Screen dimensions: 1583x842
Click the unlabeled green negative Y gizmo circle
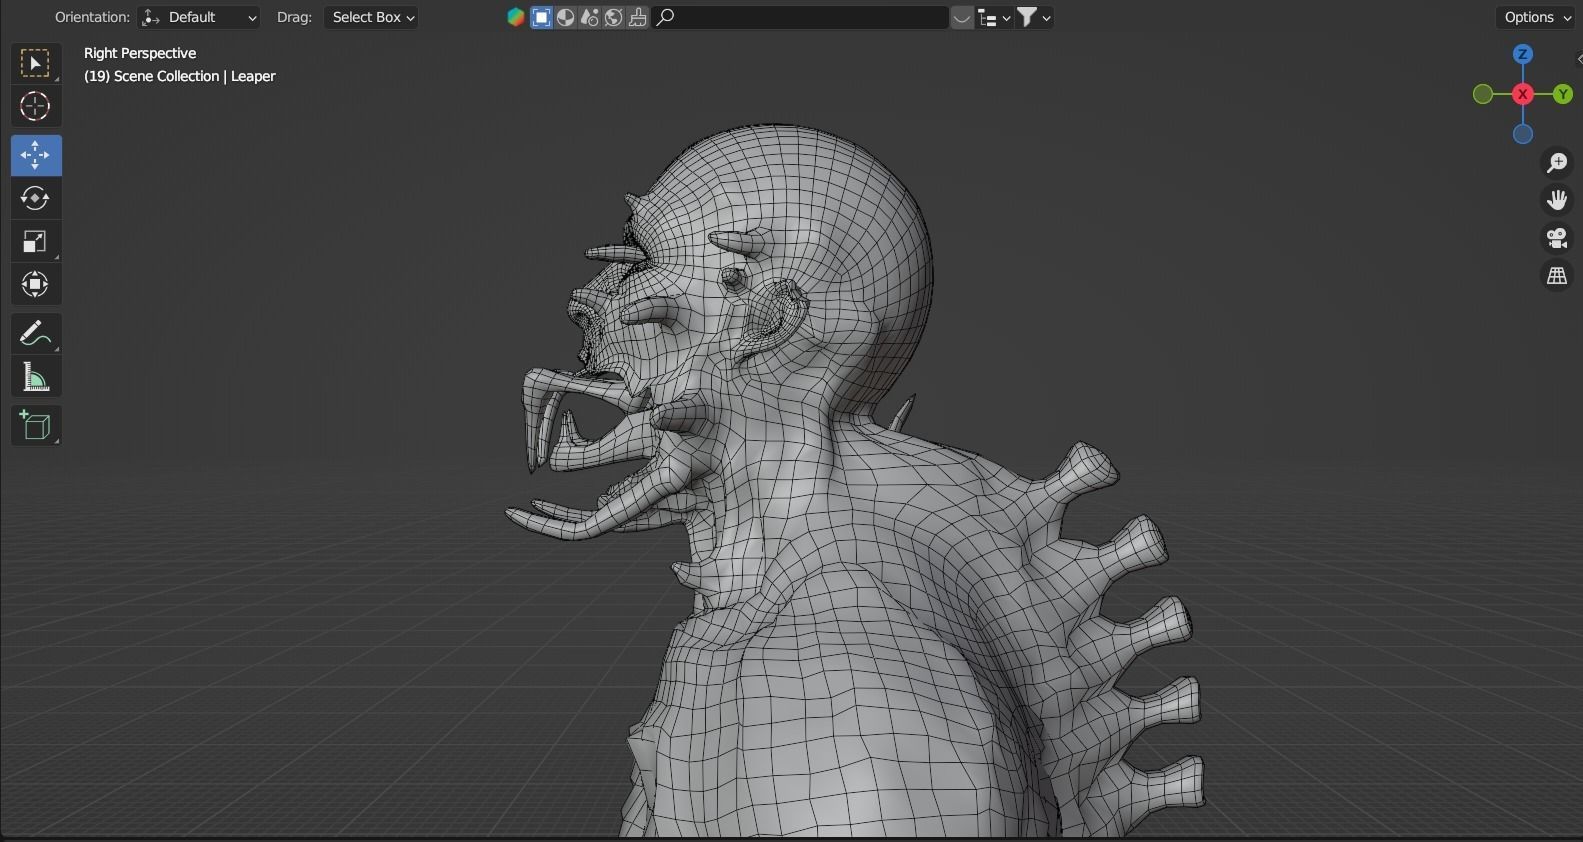pyautogui.click(x=1483, y=94)
